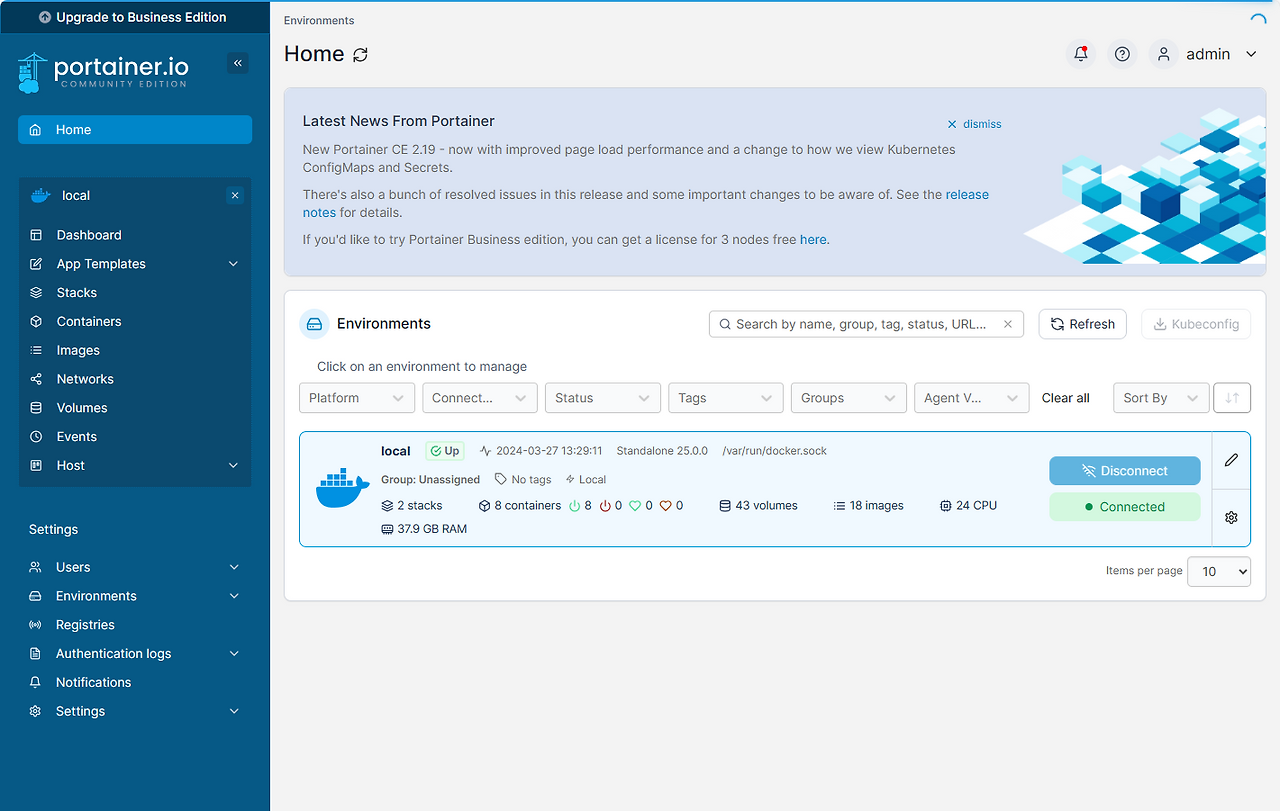This screenshot has width=1280, height=811.
Task: Click the admin user avatar icon
Action: (x=1163, y=54)
